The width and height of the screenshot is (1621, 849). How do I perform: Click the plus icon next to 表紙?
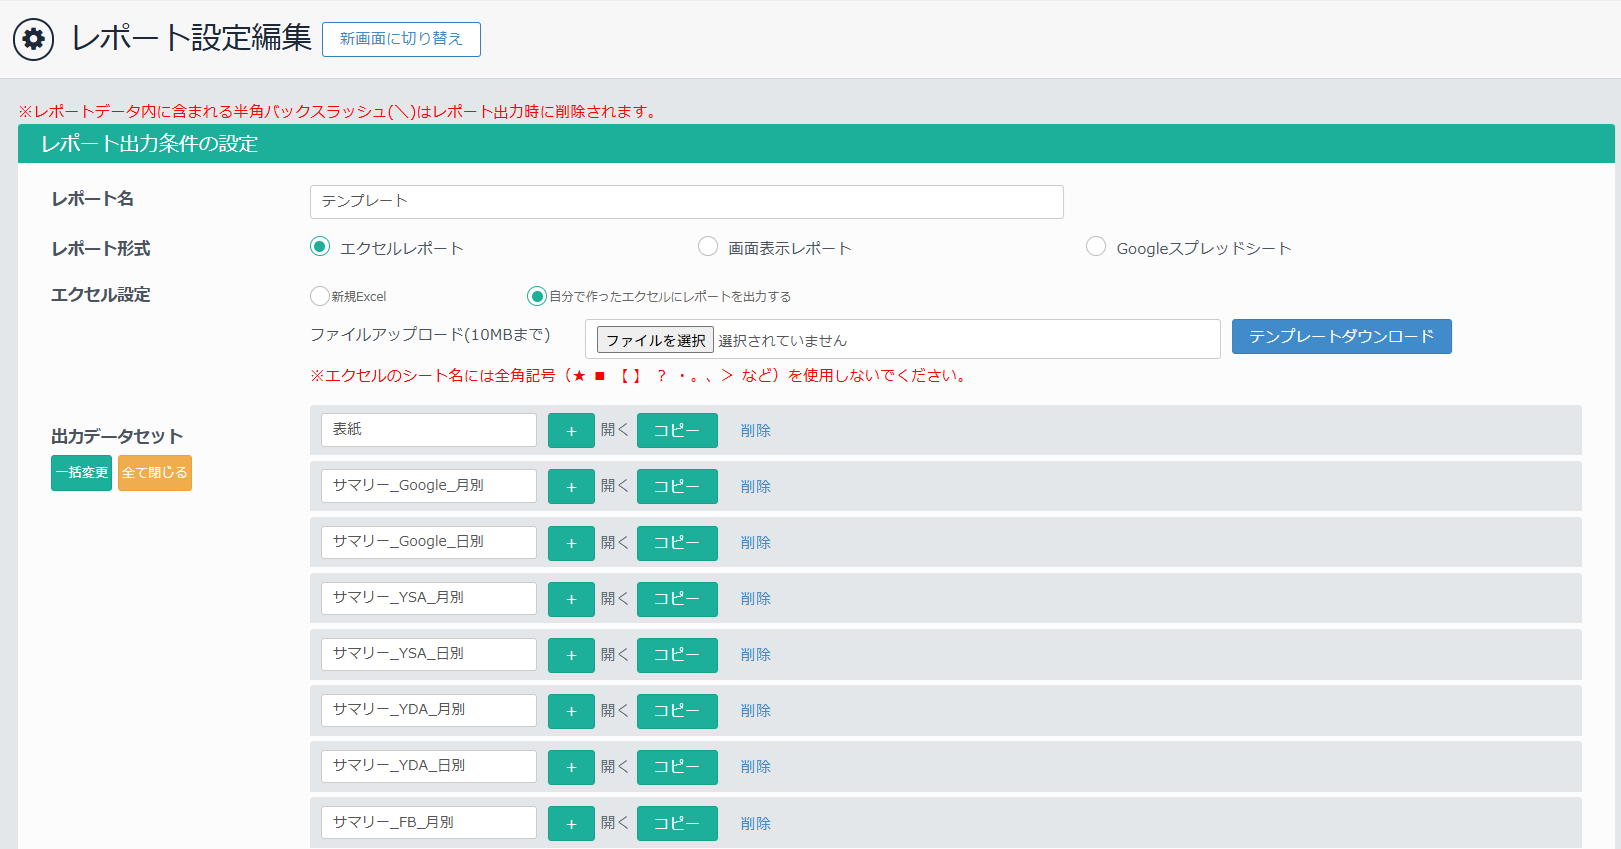pos(571,431)
